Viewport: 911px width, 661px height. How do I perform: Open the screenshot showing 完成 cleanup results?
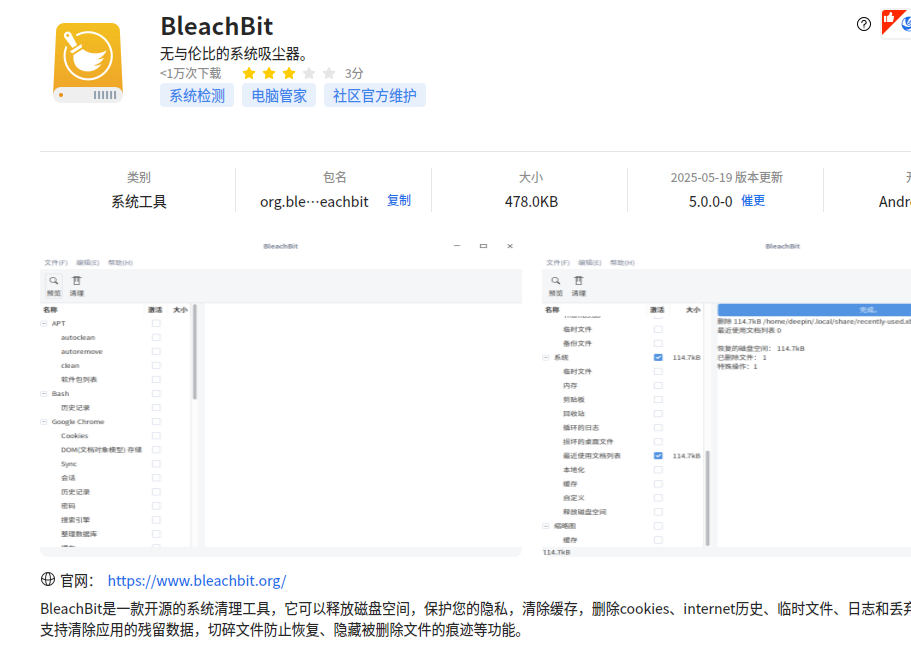pyautogui.click(x=726, y=397)
